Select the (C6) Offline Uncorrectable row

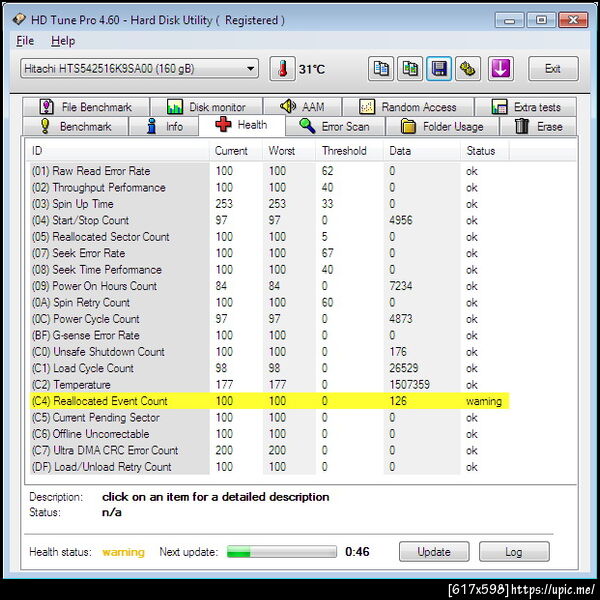(270, 434)
